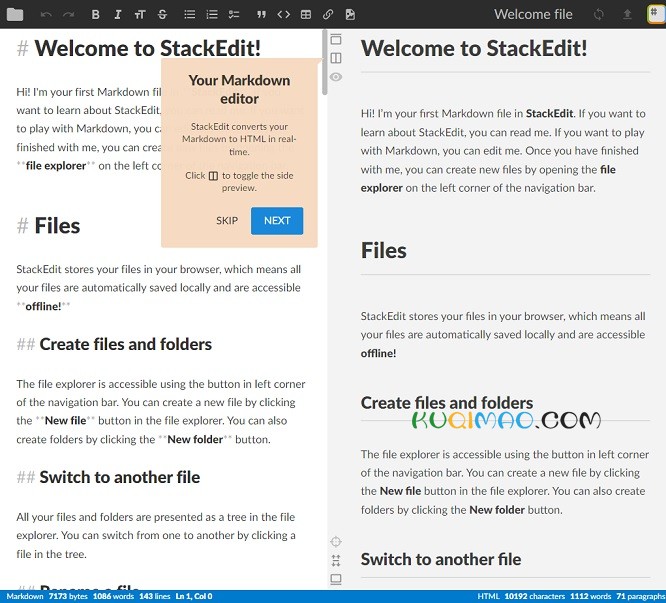666x603 pixels.
Task: Click '1112 words' in the status bar
Action: pos(590,596)
